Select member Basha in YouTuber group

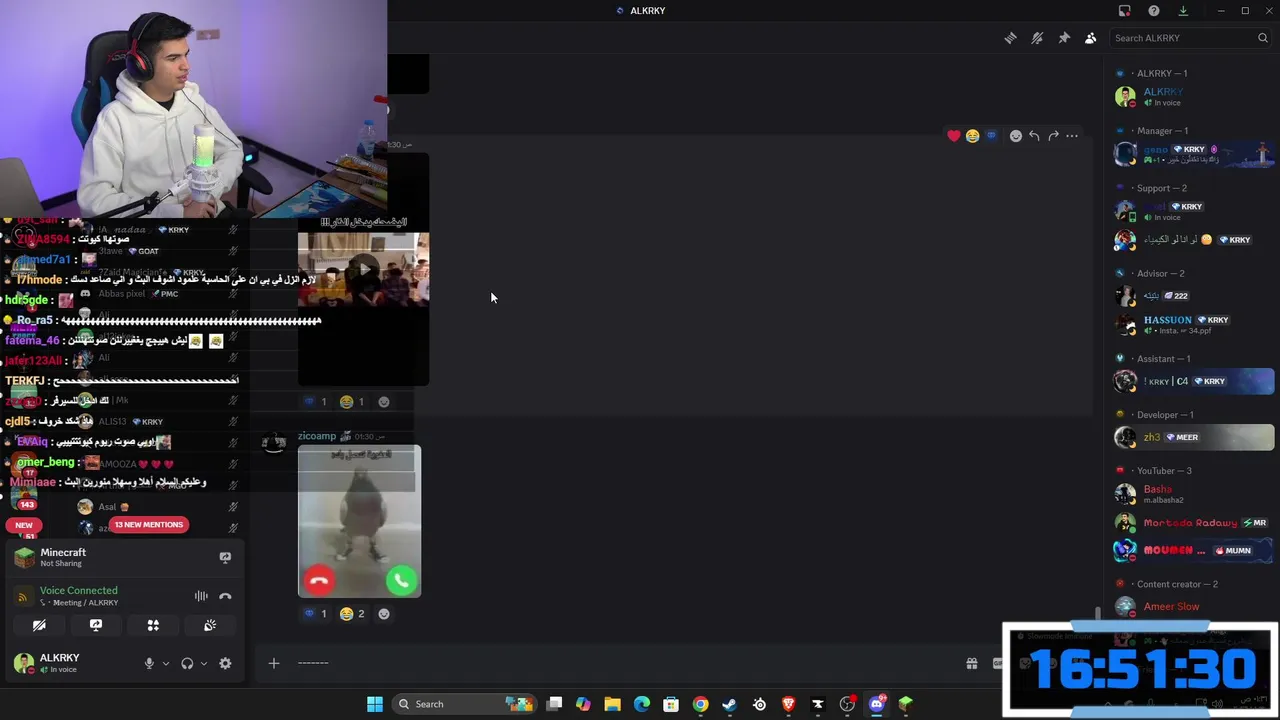(x=1192, y=494)
